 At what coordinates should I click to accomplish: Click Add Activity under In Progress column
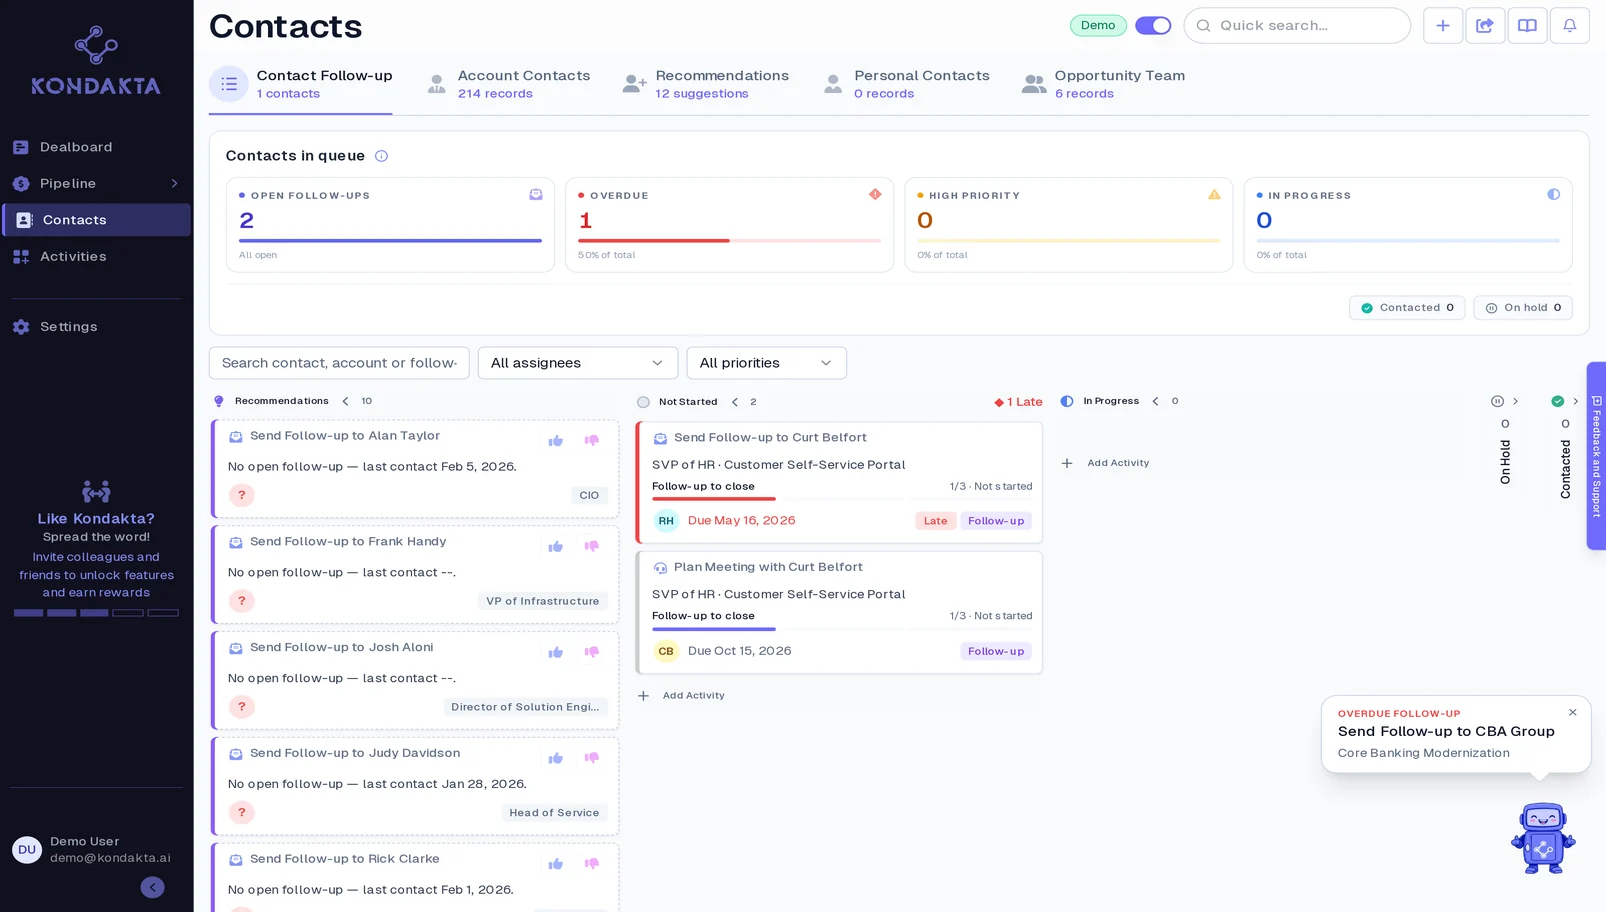tap(1105, 463)
